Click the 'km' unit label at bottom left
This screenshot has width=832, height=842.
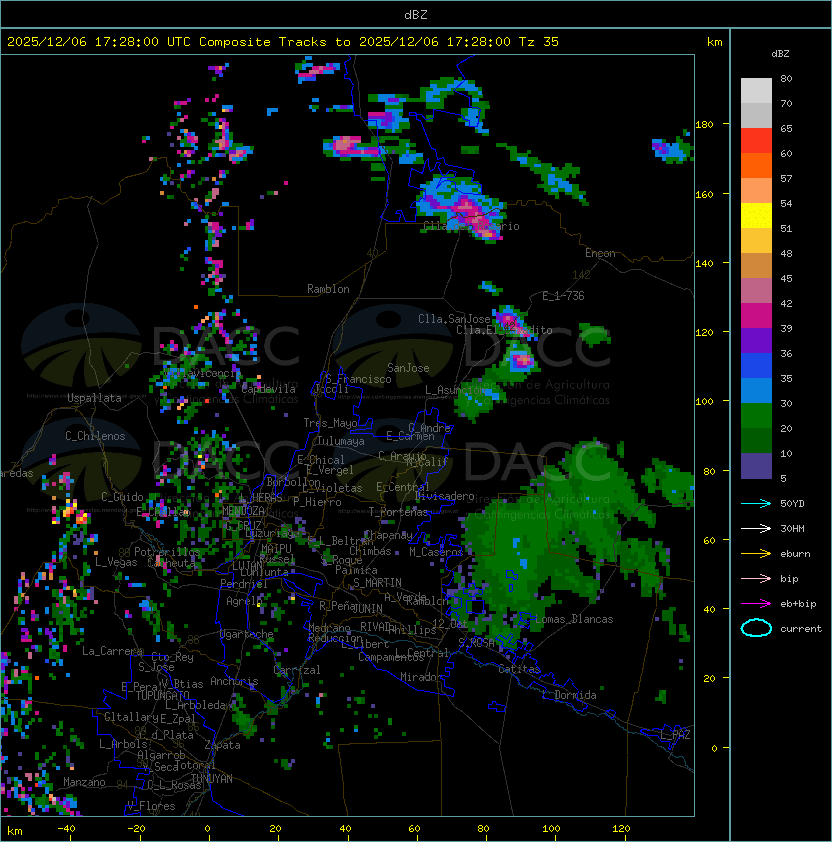[15, 831]
